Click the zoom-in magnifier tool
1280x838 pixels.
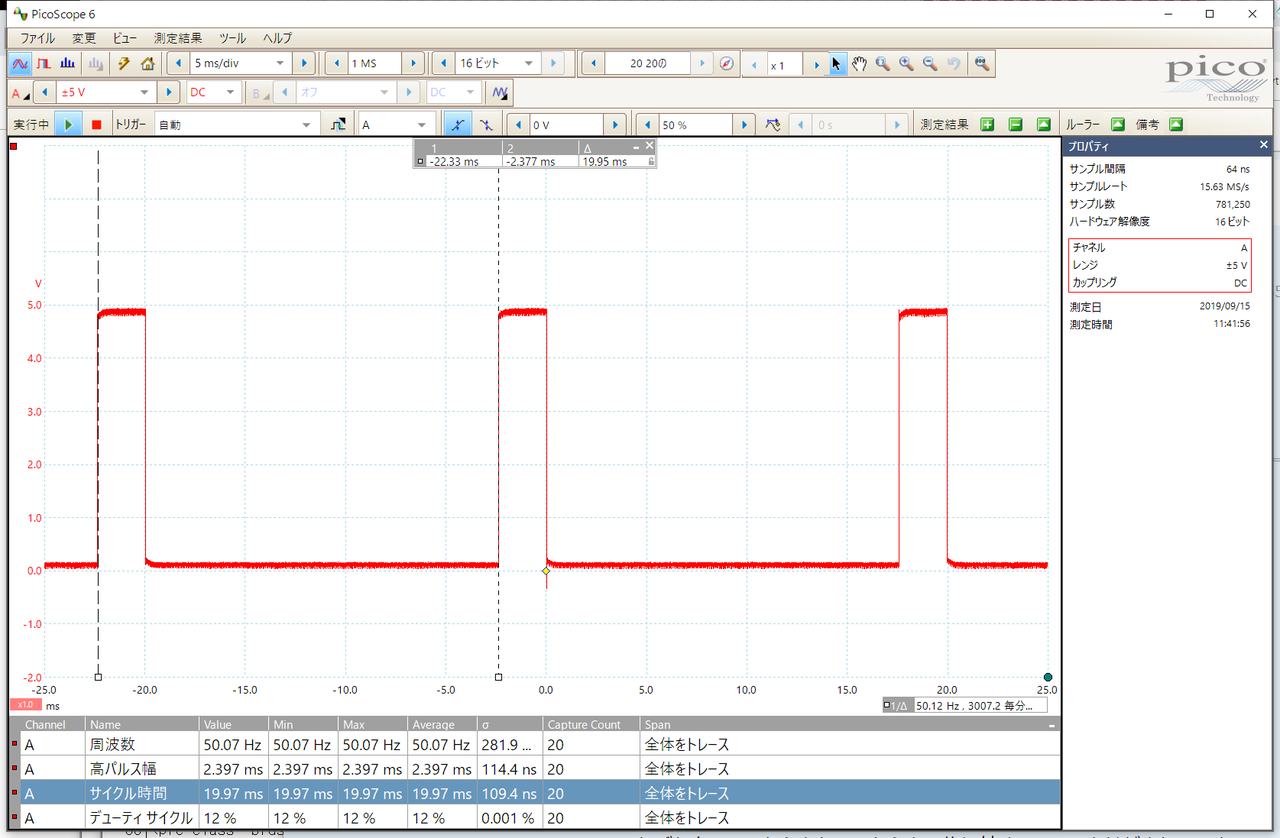point(906,63)
